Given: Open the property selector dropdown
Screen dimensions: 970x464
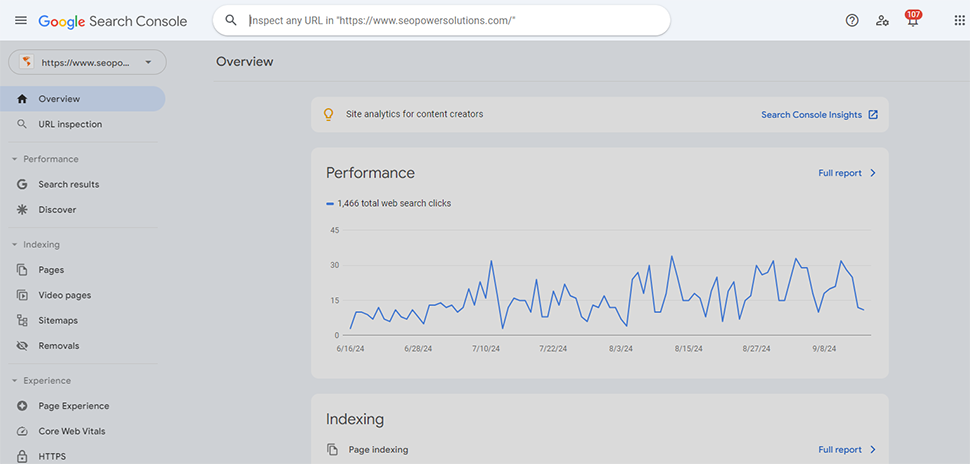Looking at the screenshot, I should click(x=87, y=62).
